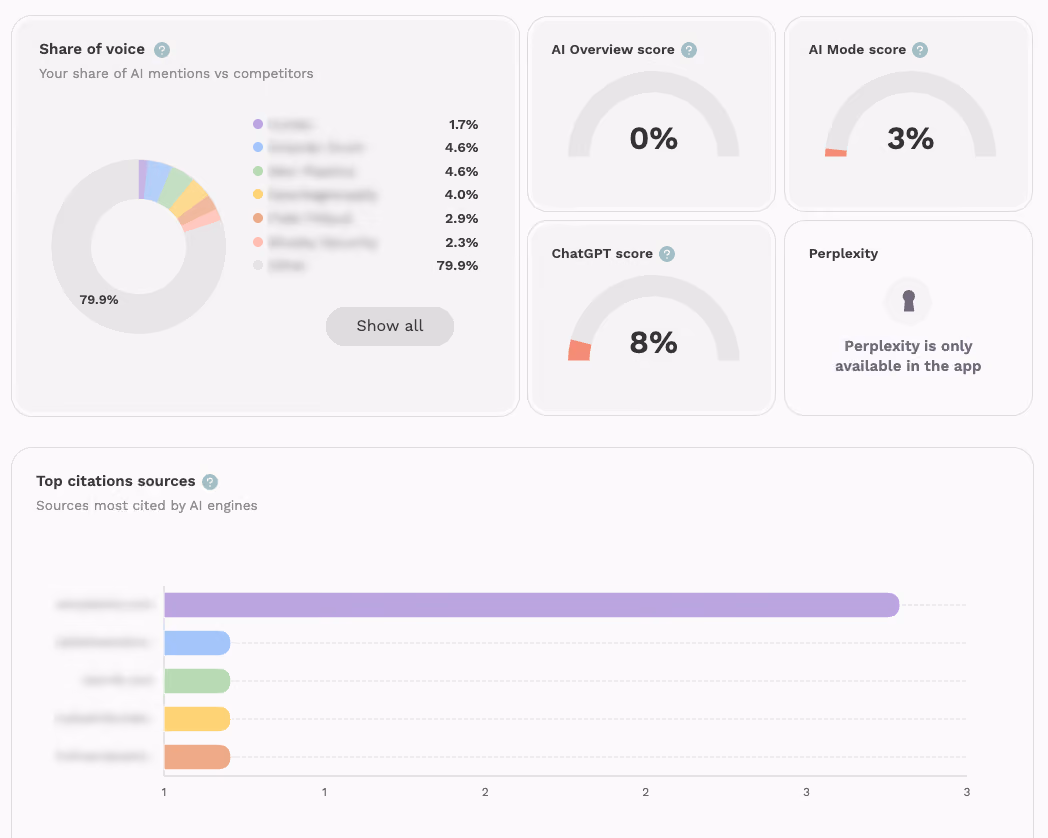This screenshot has width=1048, height=838.
Task: Click 'Your share of AI mentions vs competitors'
Action: (176, 74)
